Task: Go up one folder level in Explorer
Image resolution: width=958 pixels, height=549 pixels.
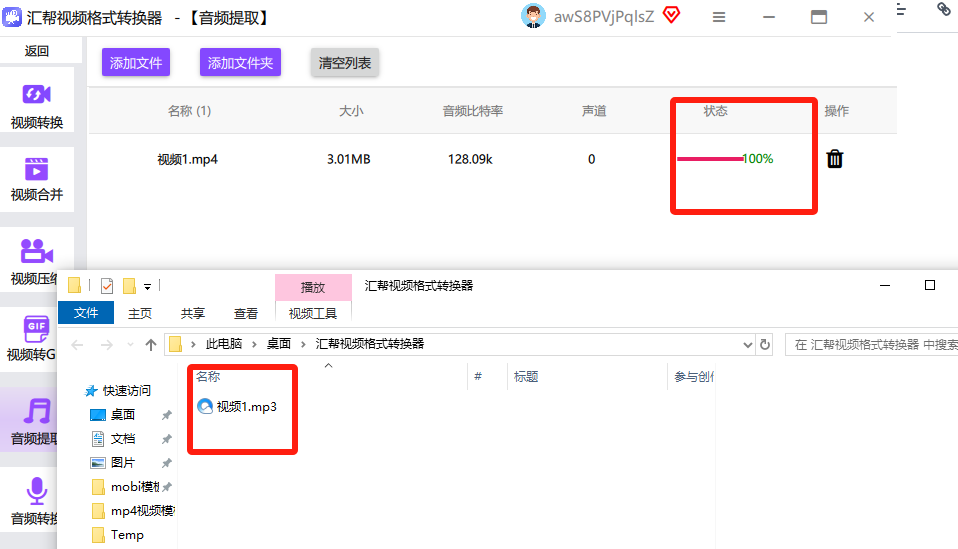Action: 151,344
